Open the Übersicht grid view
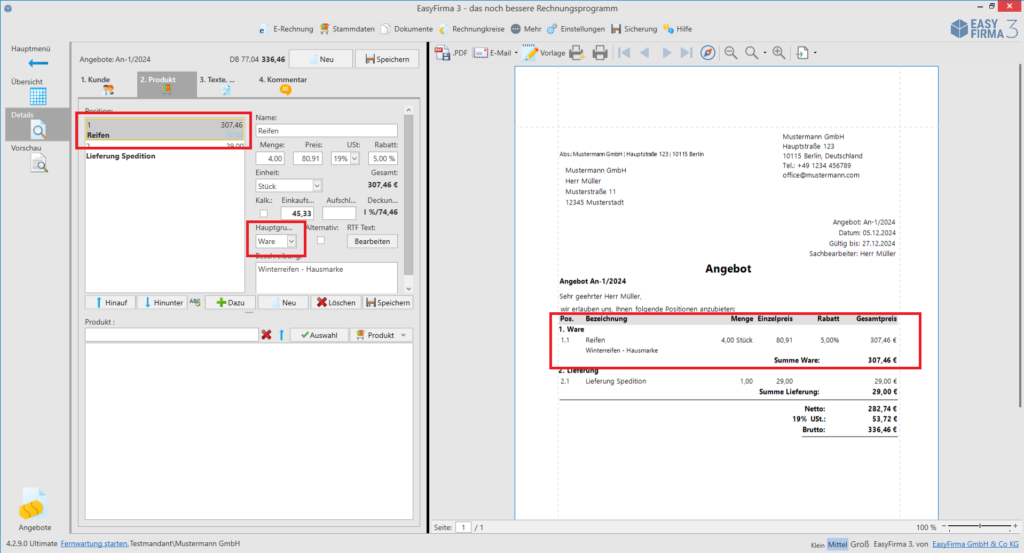The height and width of the screenshot is (553, 1024). pyautogui.click(x=38, y=96)
